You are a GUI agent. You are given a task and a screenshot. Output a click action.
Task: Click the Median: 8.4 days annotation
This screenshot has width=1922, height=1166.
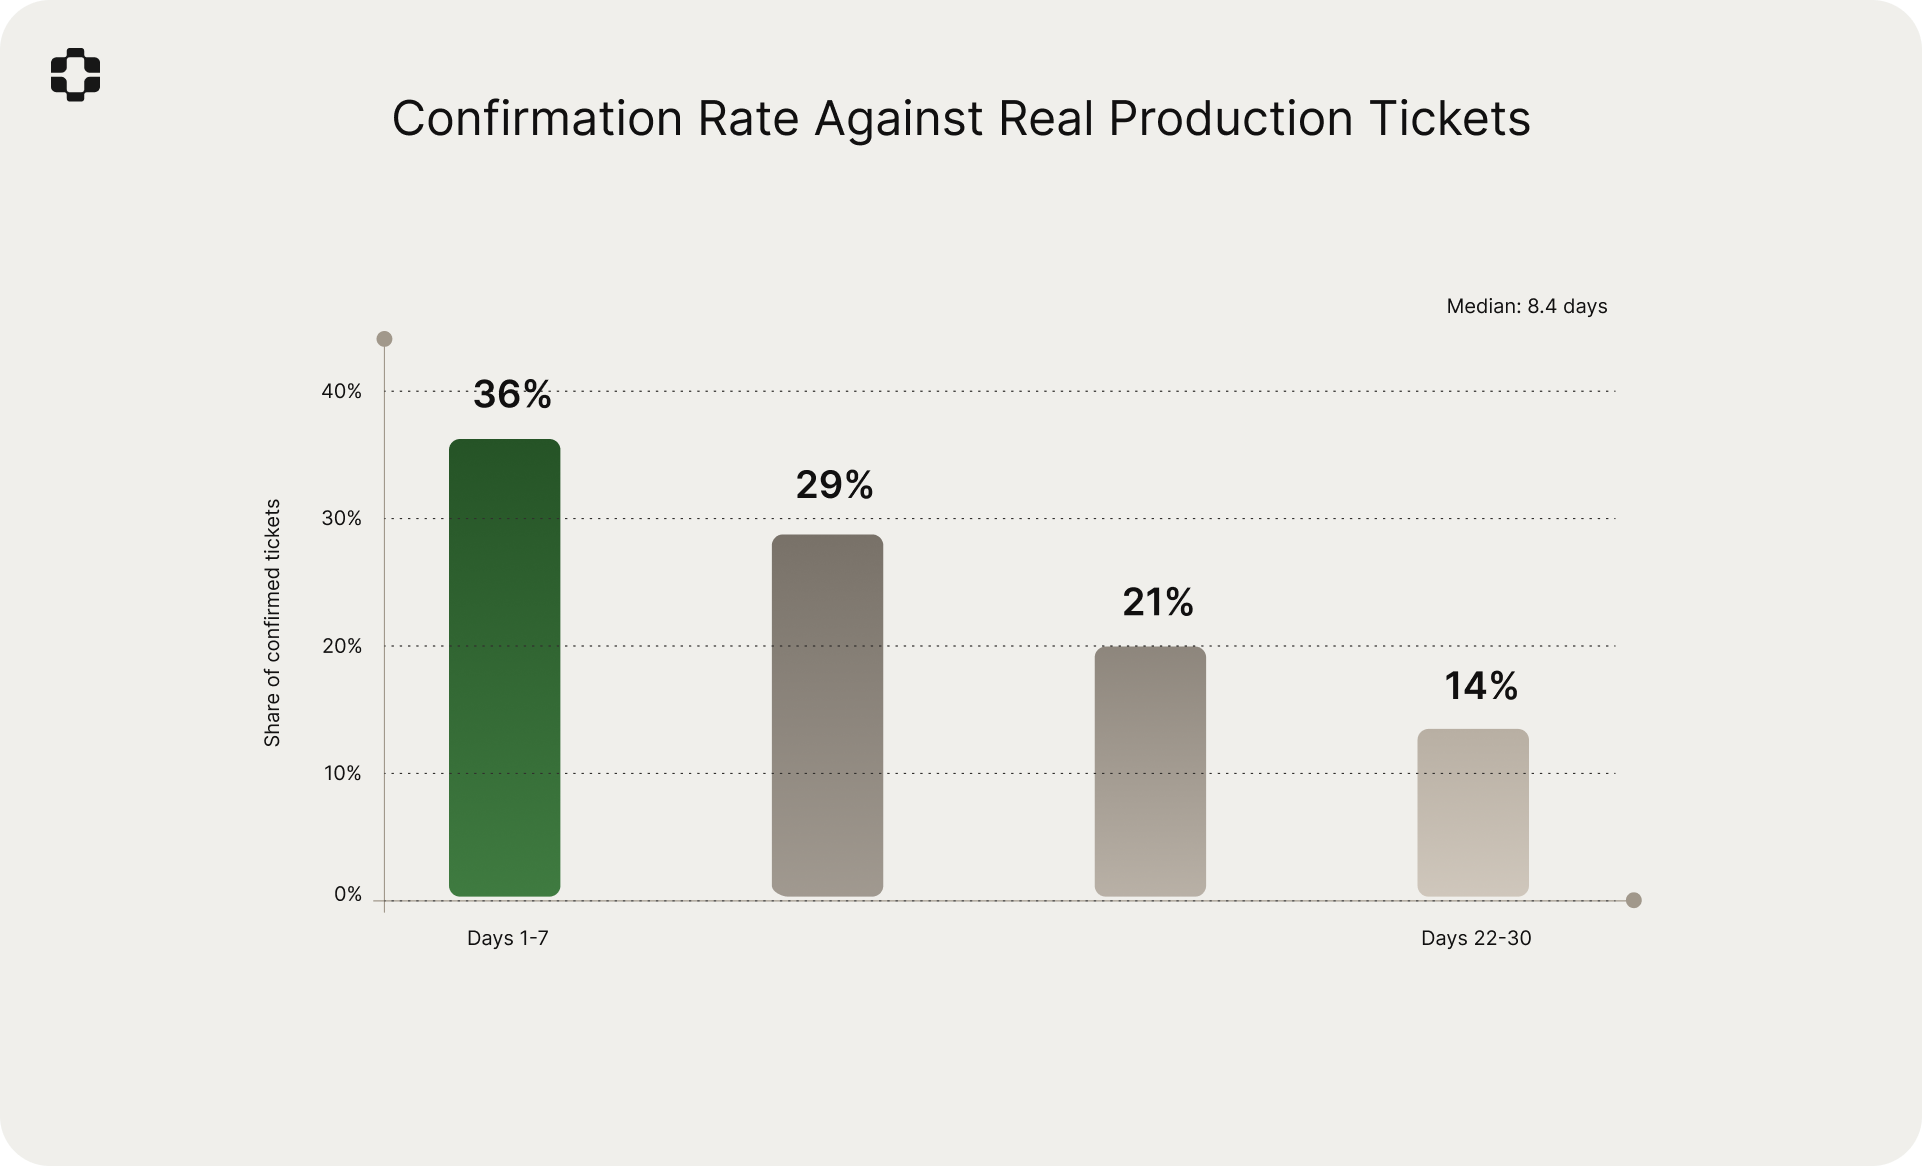pos(1526,306)
